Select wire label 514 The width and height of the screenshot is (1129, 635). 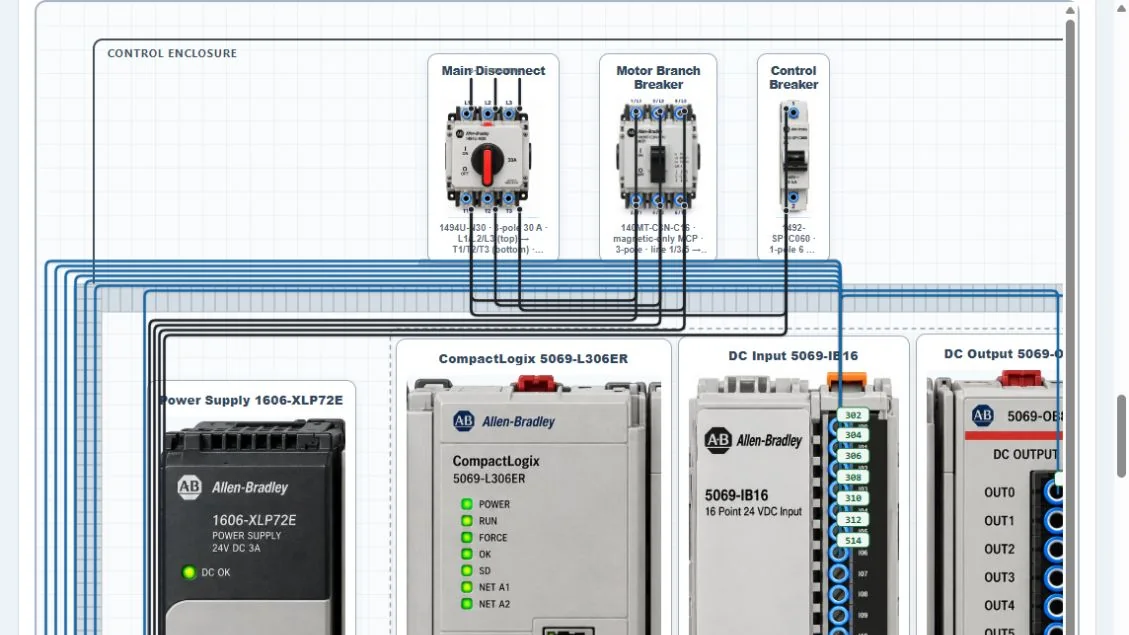tap(853, 540)
